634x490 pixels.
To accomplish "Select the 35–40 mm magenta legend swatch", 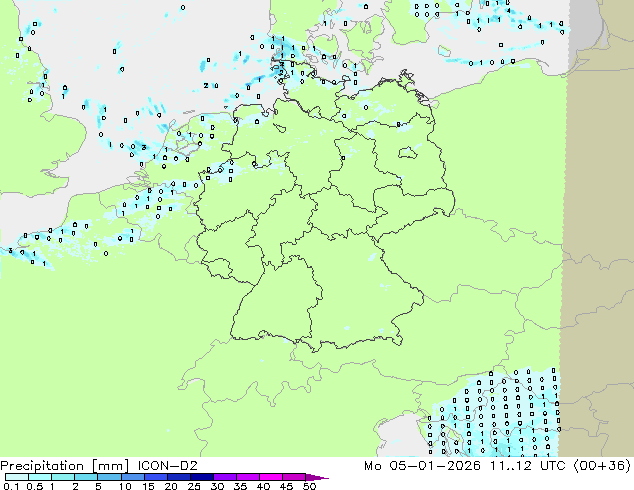I will point(247,477).
